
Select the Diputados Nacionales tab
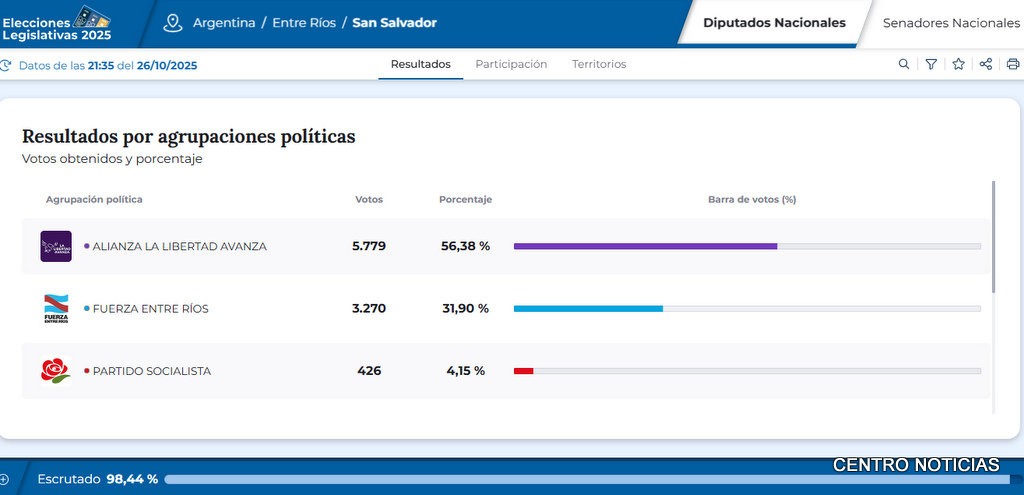tap(773, 23)
